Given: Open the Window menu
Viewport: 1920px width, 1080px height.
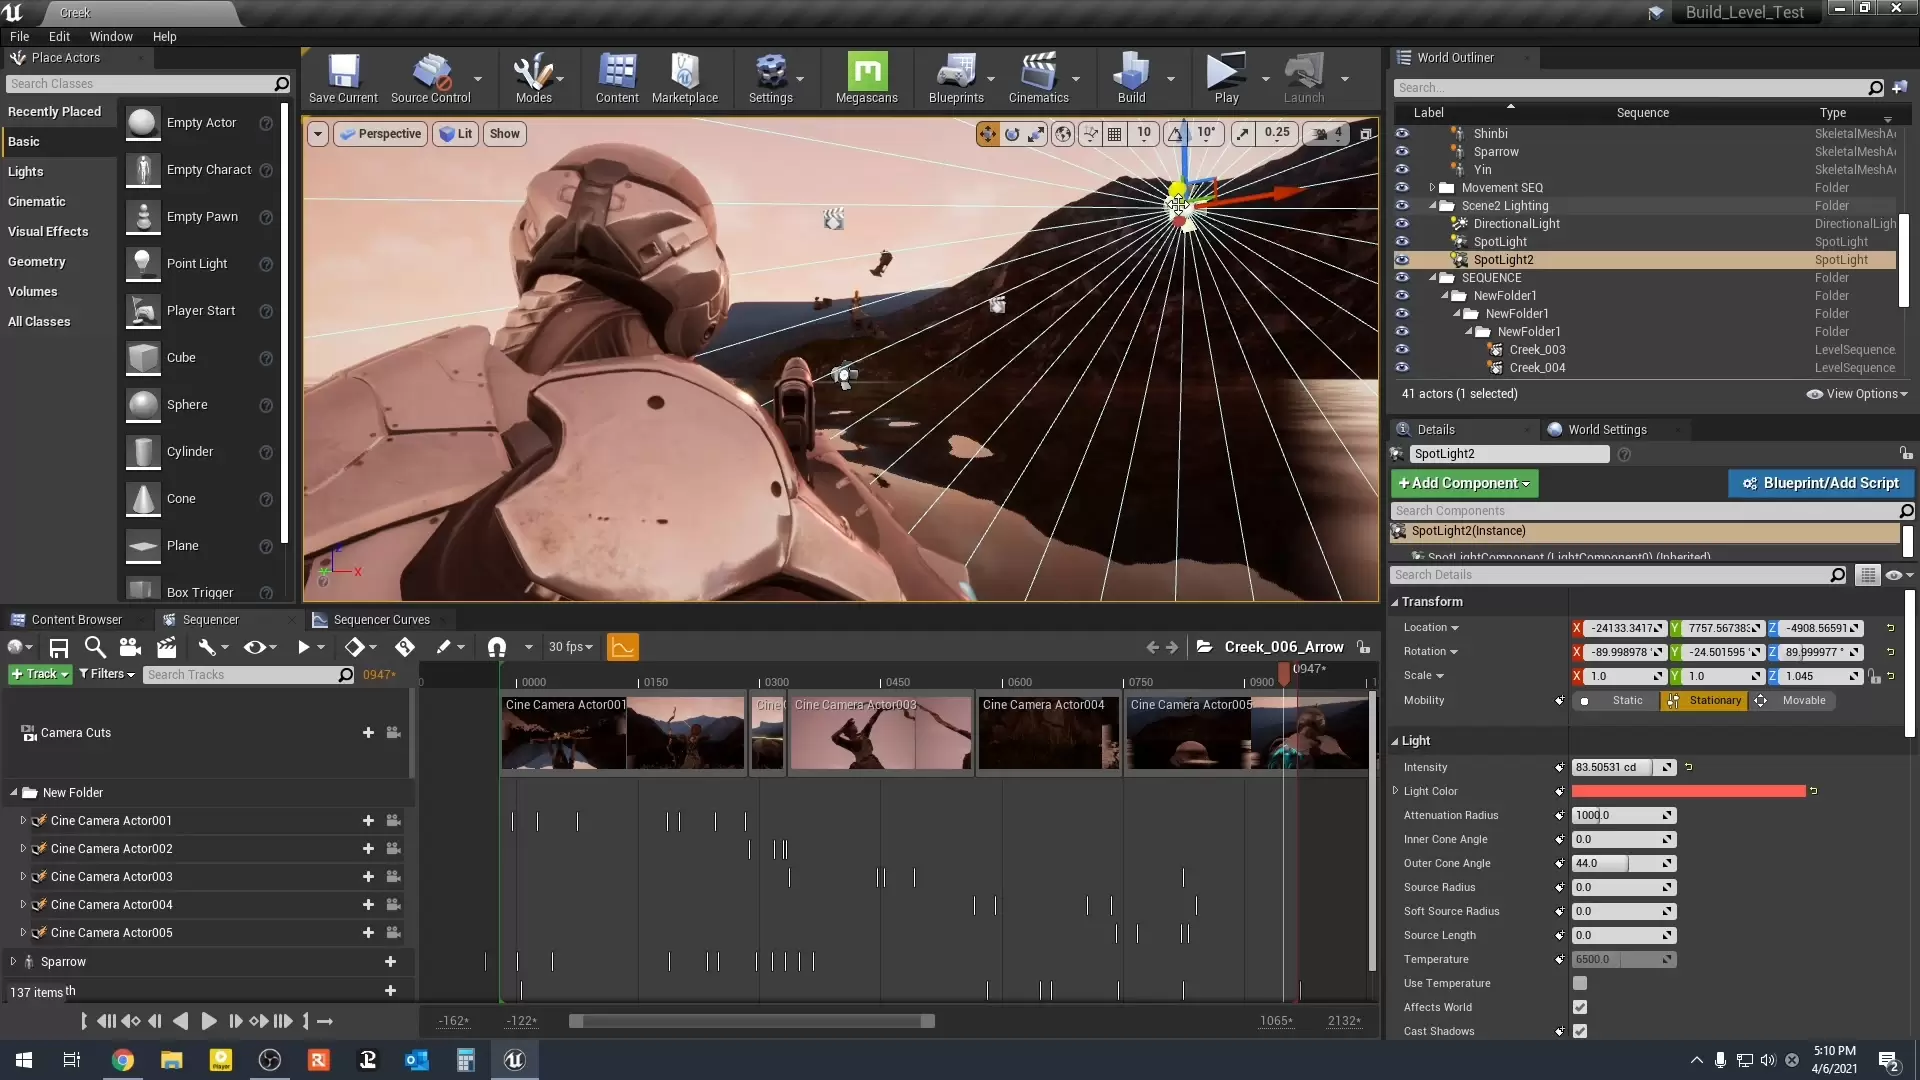Looking at the screenshot, I should coord(111,36).
